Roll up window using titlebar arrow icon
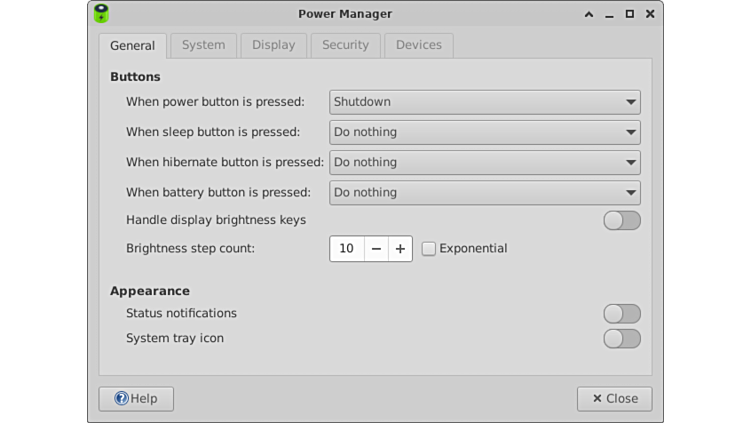Viewport: 752px width, 423px height. (x=588, y=14)
